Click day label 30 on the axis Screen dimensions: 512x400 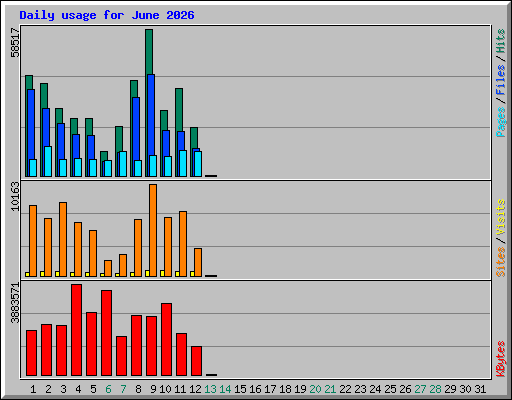465,389
